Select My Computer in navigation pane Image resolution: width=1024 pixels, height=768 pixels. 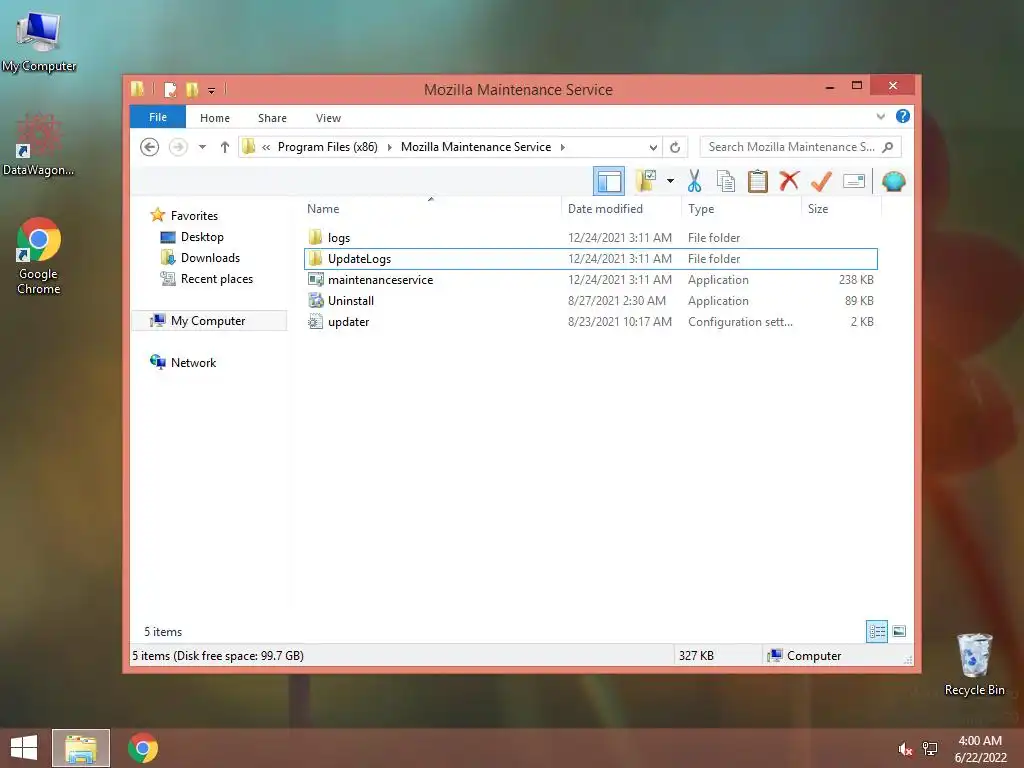point(208,321)
